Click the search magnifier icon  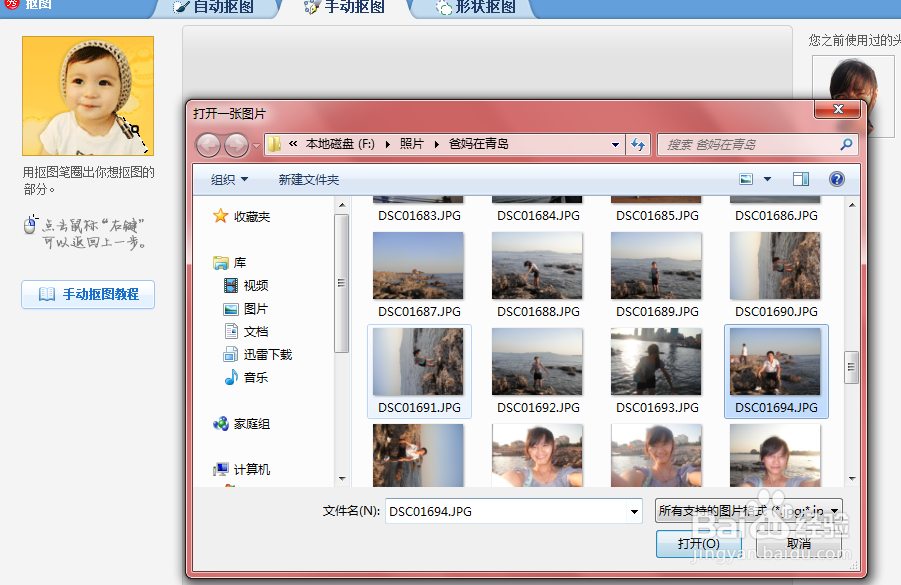[x=846, y=144]
